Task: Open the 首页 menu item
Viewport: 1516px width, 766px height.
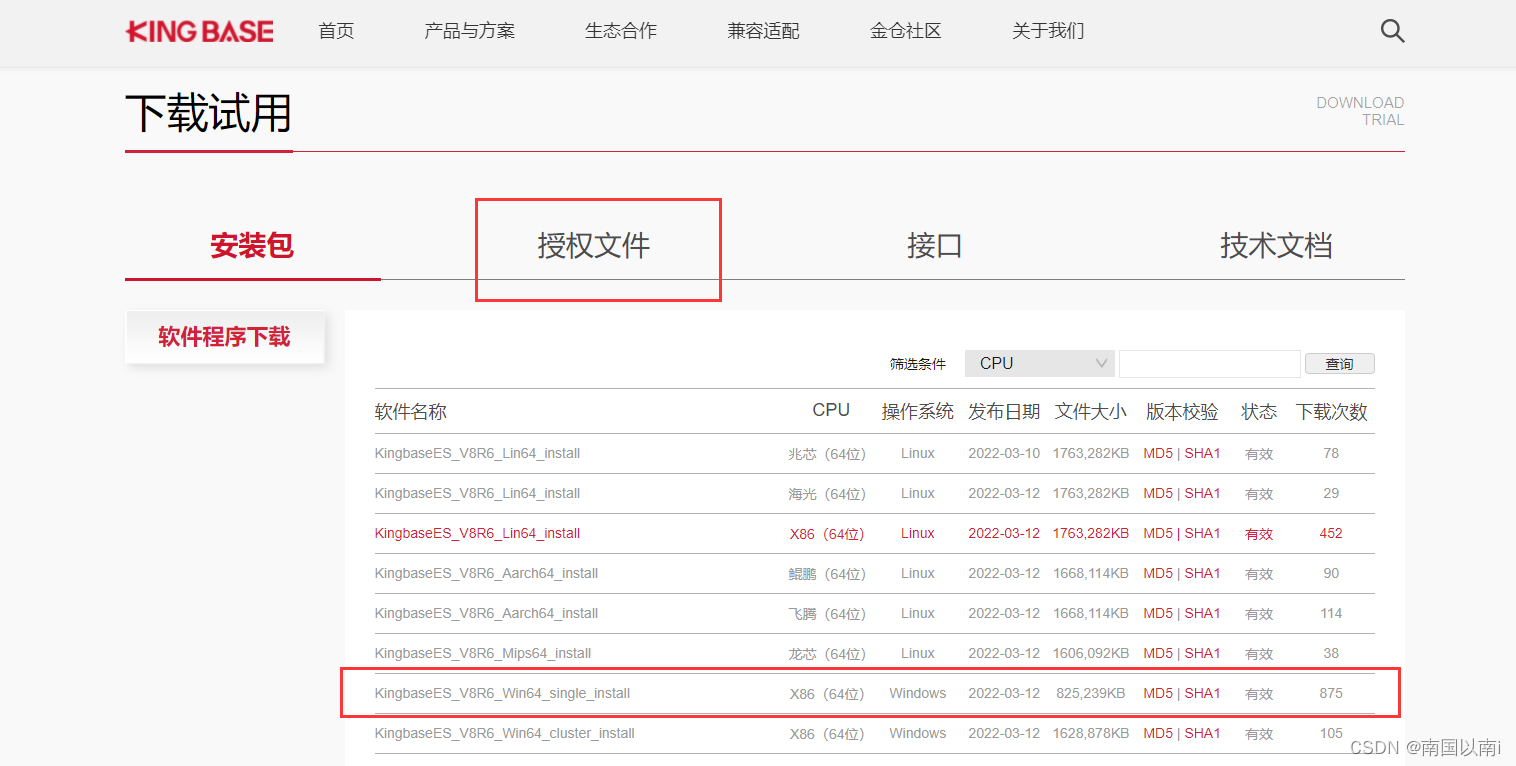Action: click(x=336, y=31)
